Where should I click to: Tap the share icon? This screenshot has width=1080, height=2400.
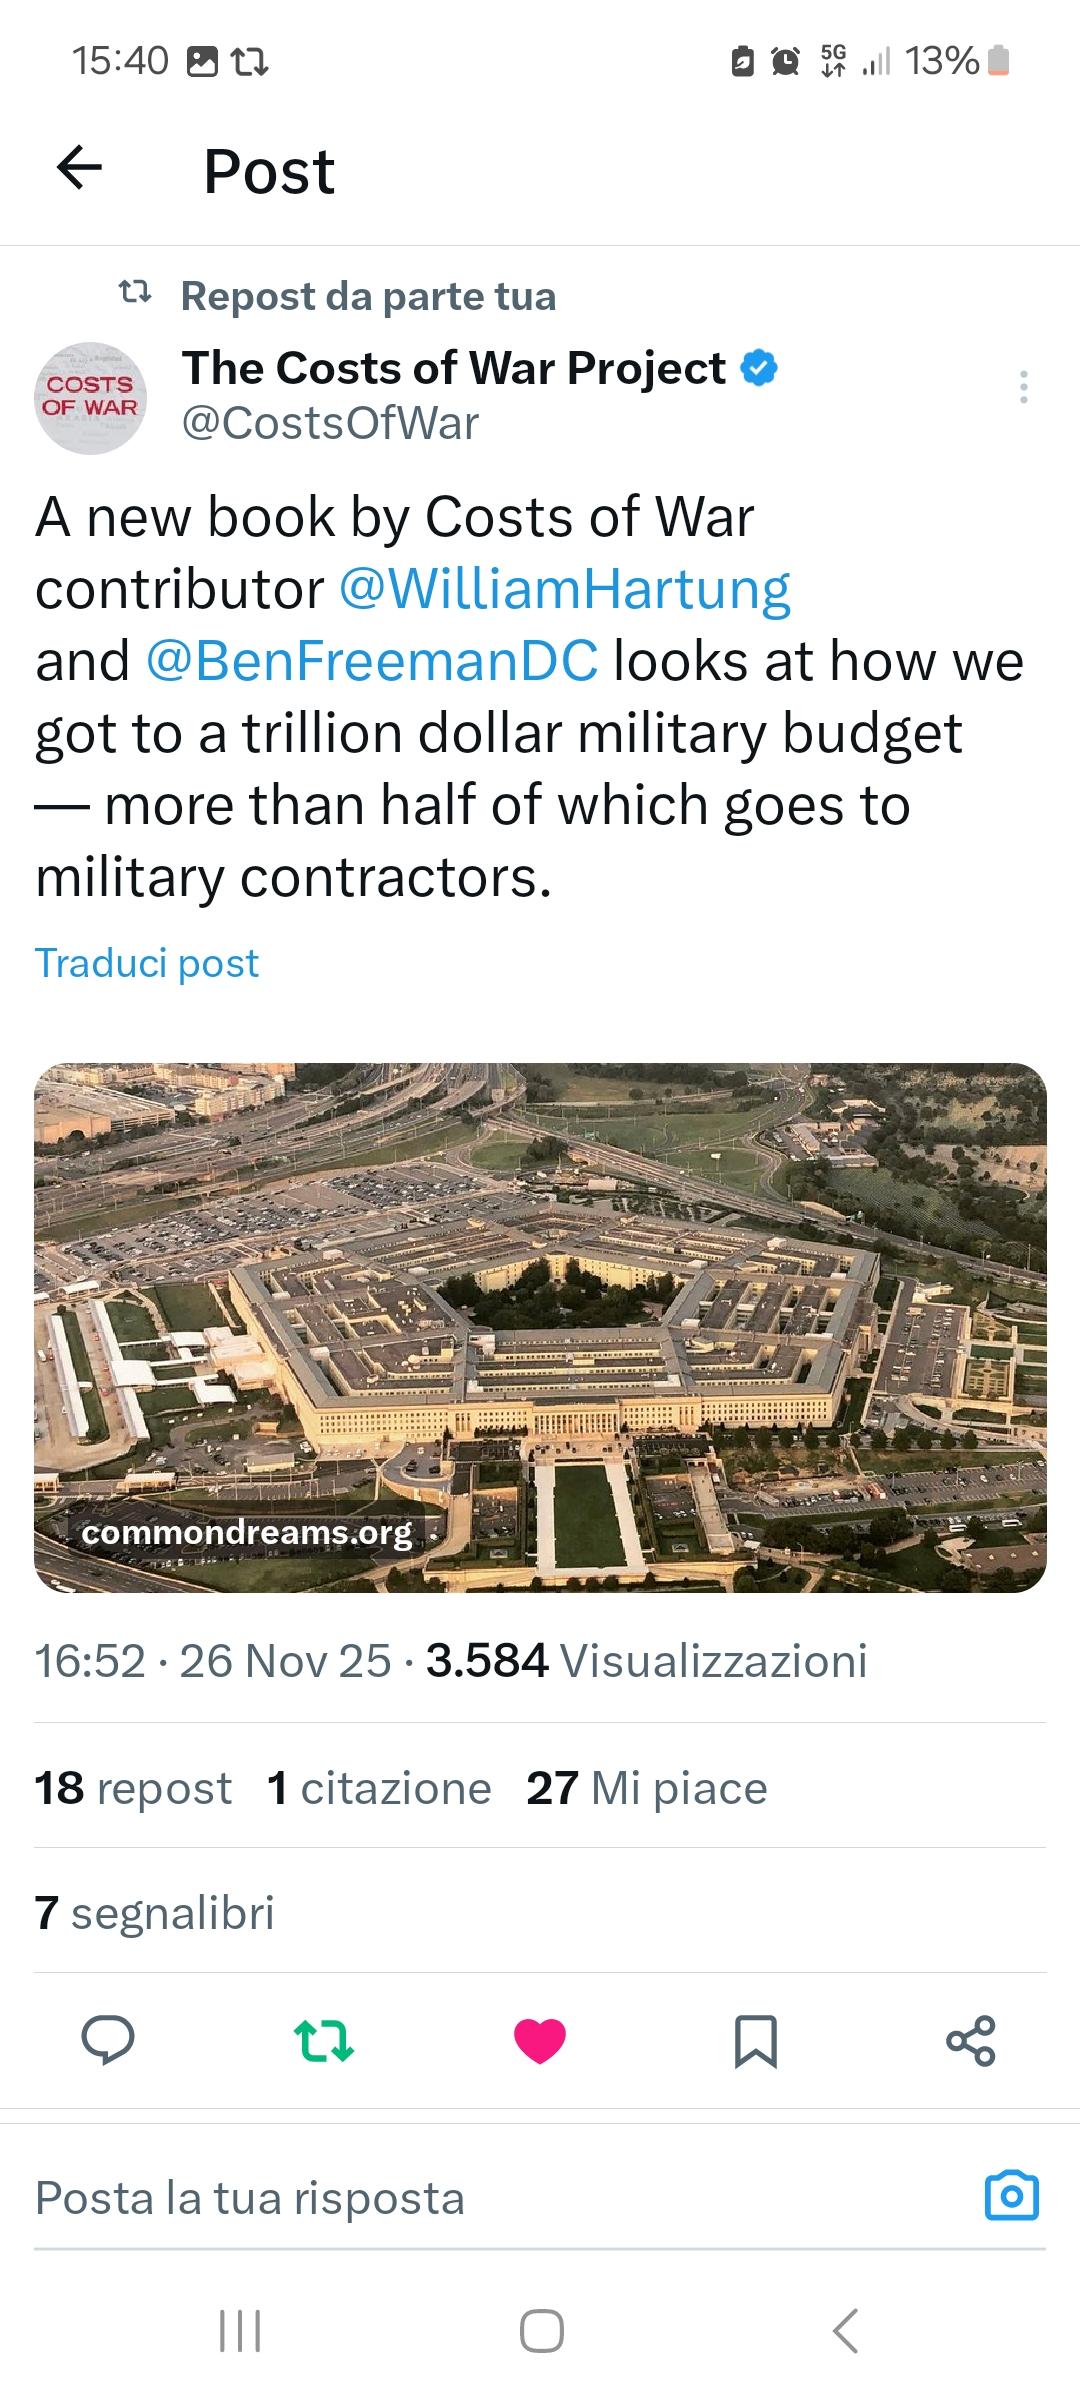click(971, 2041)
